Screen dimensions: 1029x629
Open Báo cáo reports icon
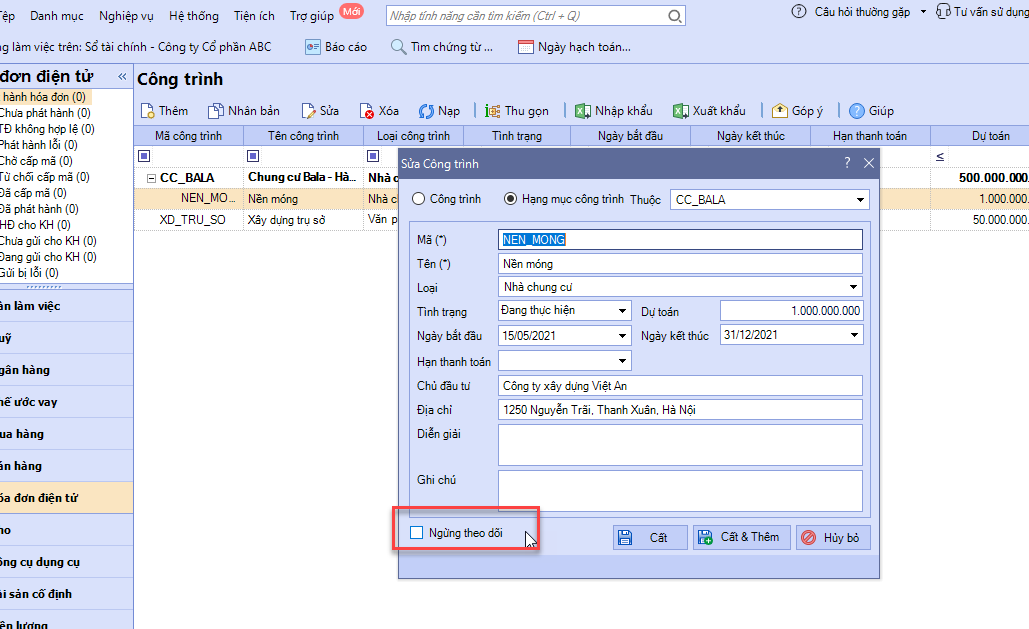(x=312, y=47)
